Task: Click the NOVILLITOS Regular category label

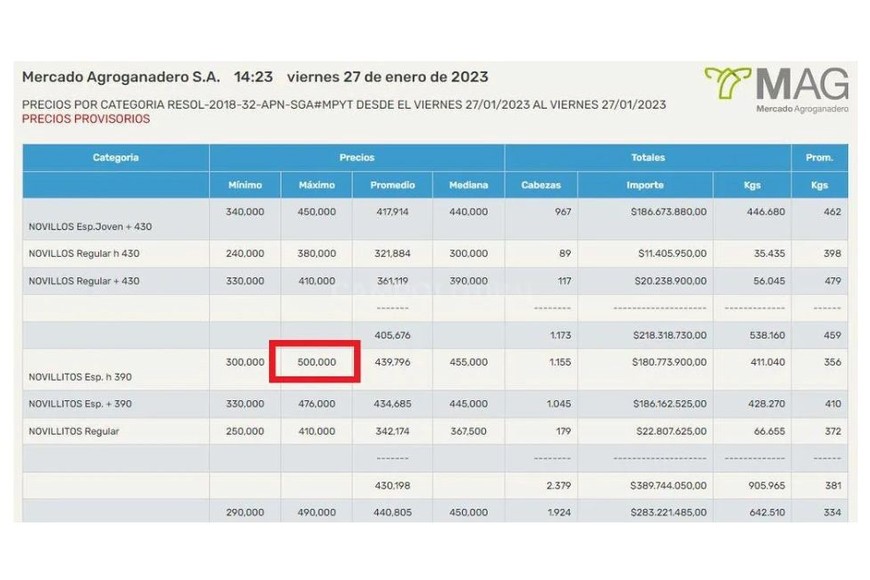Action: [x=74, y=431]
